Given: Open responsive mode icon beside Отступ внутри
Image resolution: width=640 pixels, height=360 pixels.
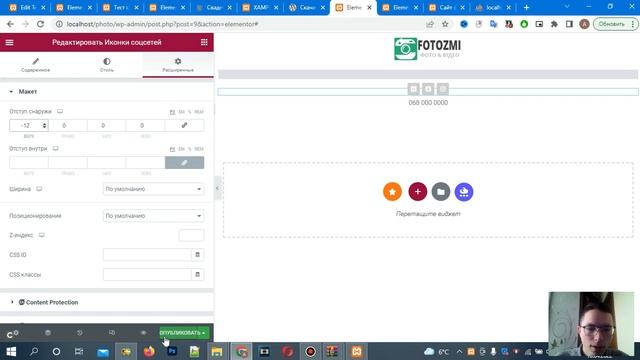Looking at the screenshot, I should pos(56,149).
